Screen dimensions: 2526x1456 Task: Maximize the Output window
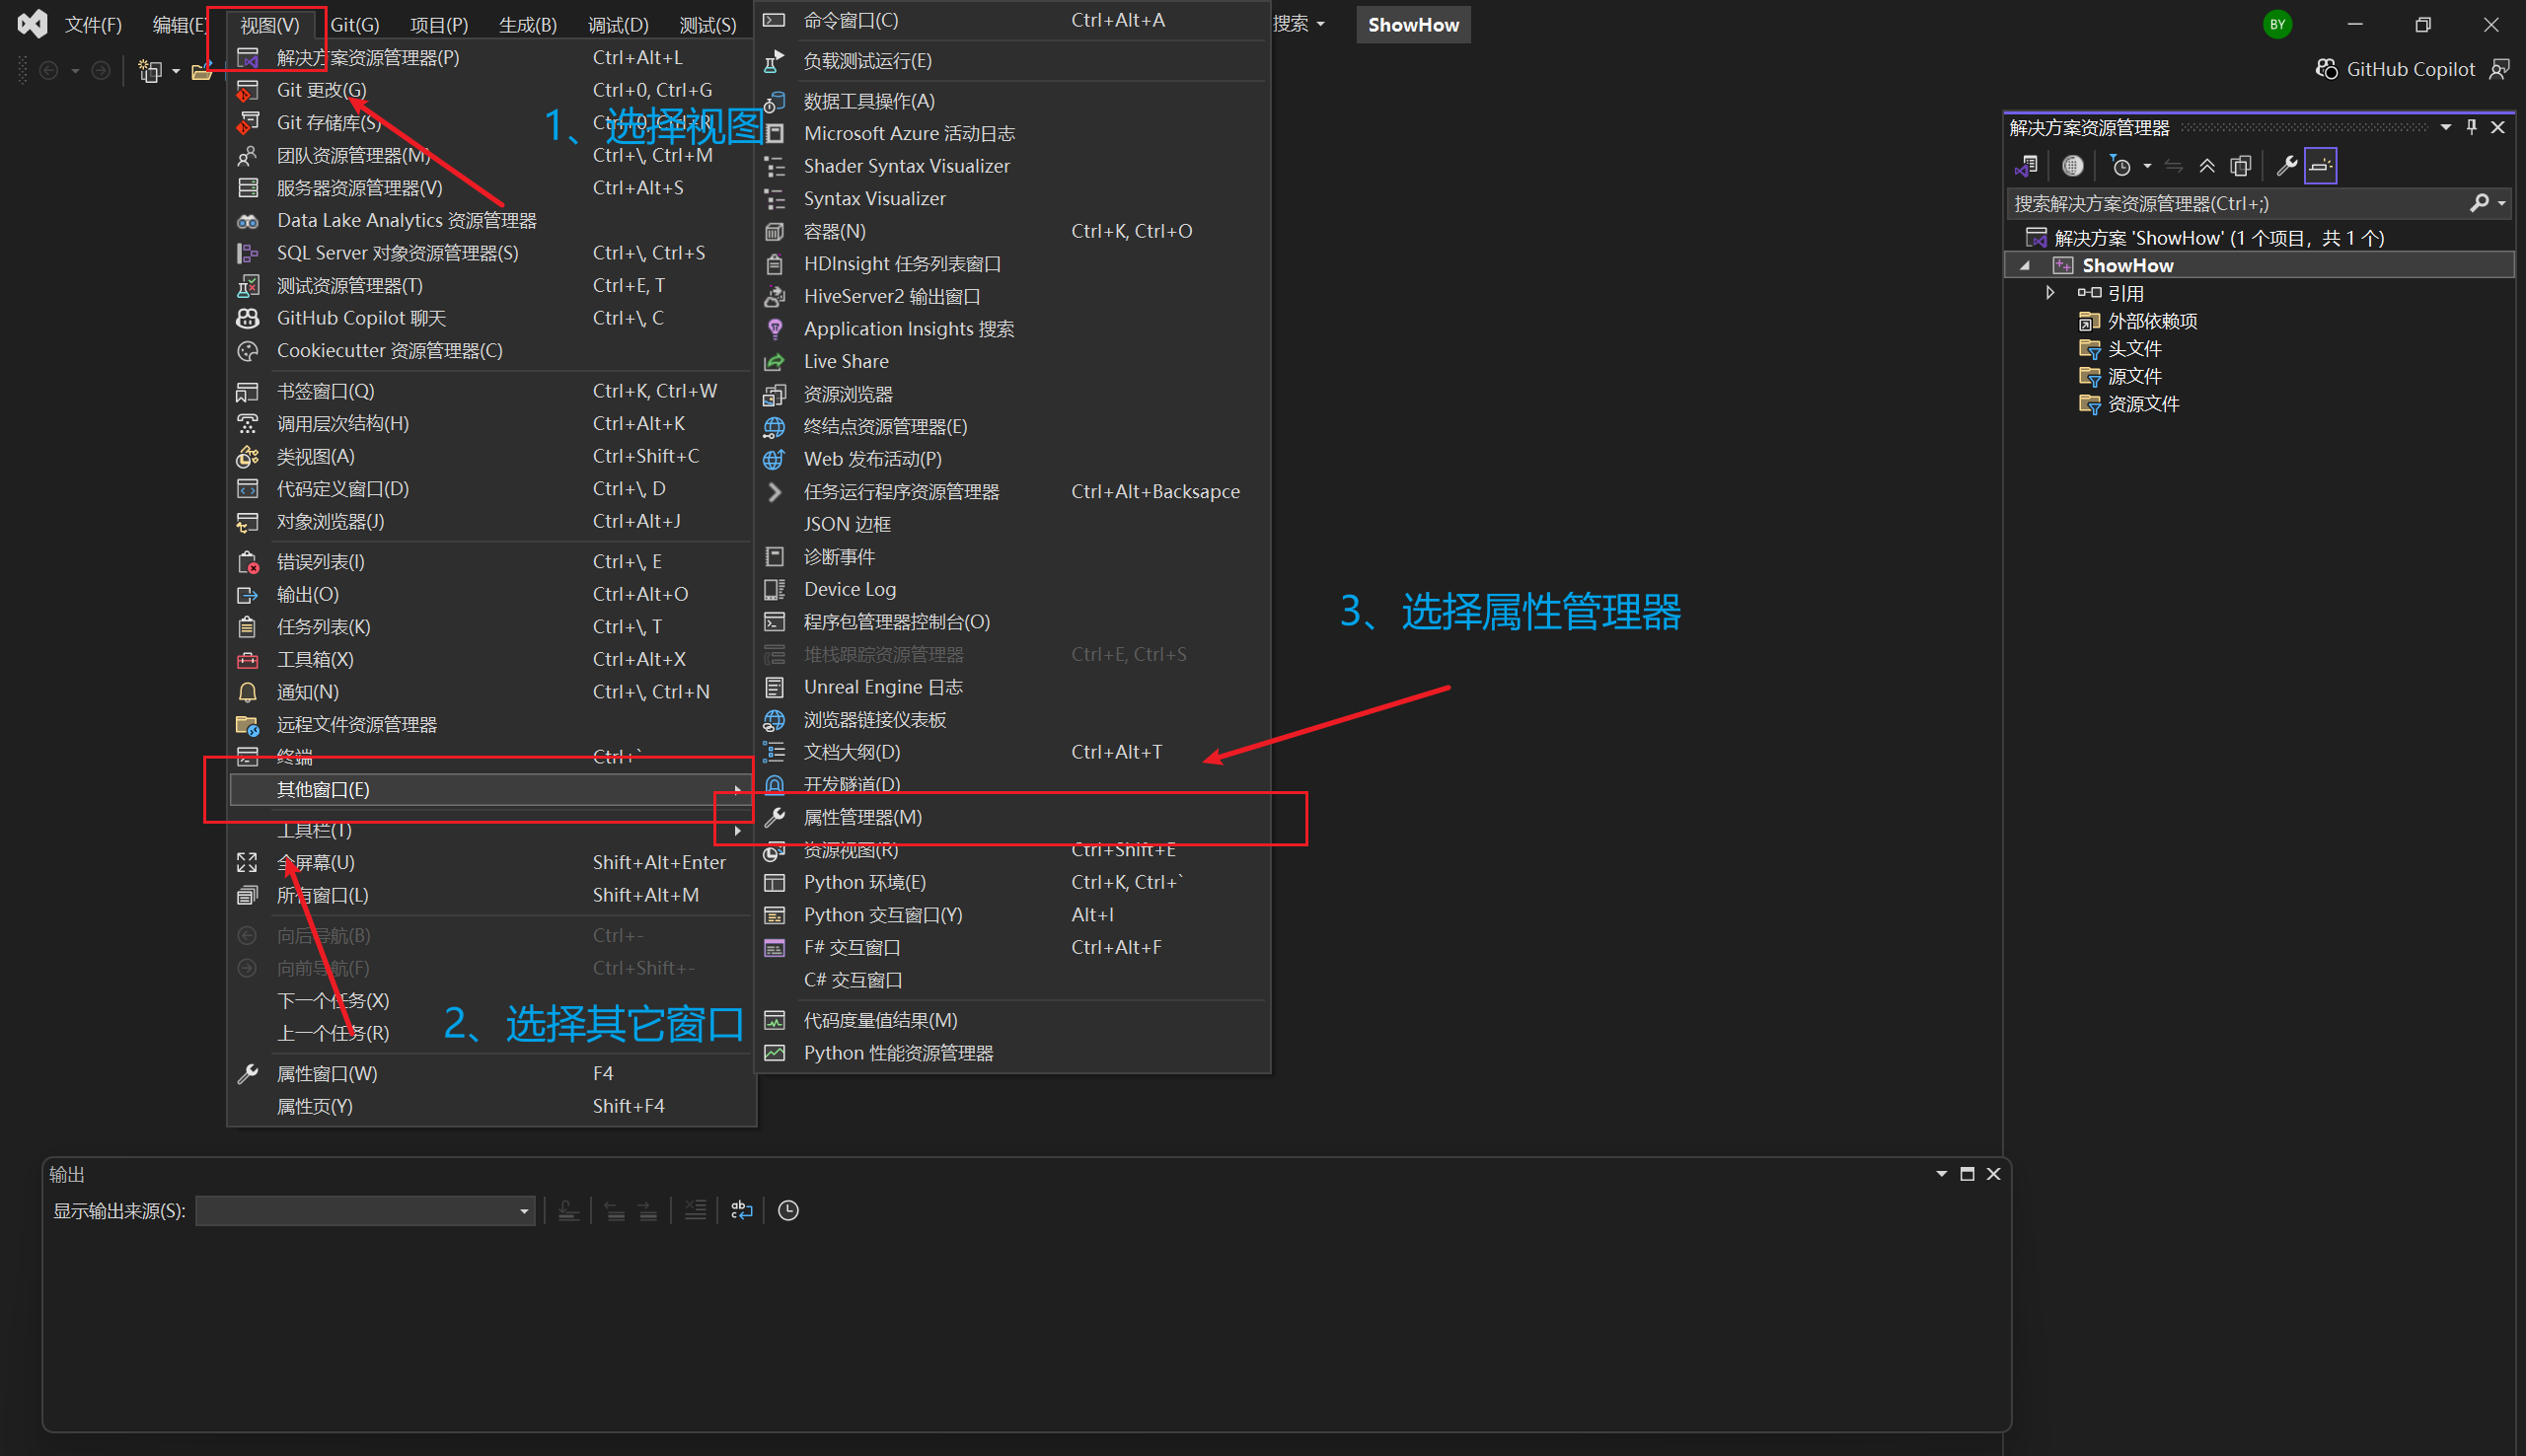[x=1967, y=1174]
